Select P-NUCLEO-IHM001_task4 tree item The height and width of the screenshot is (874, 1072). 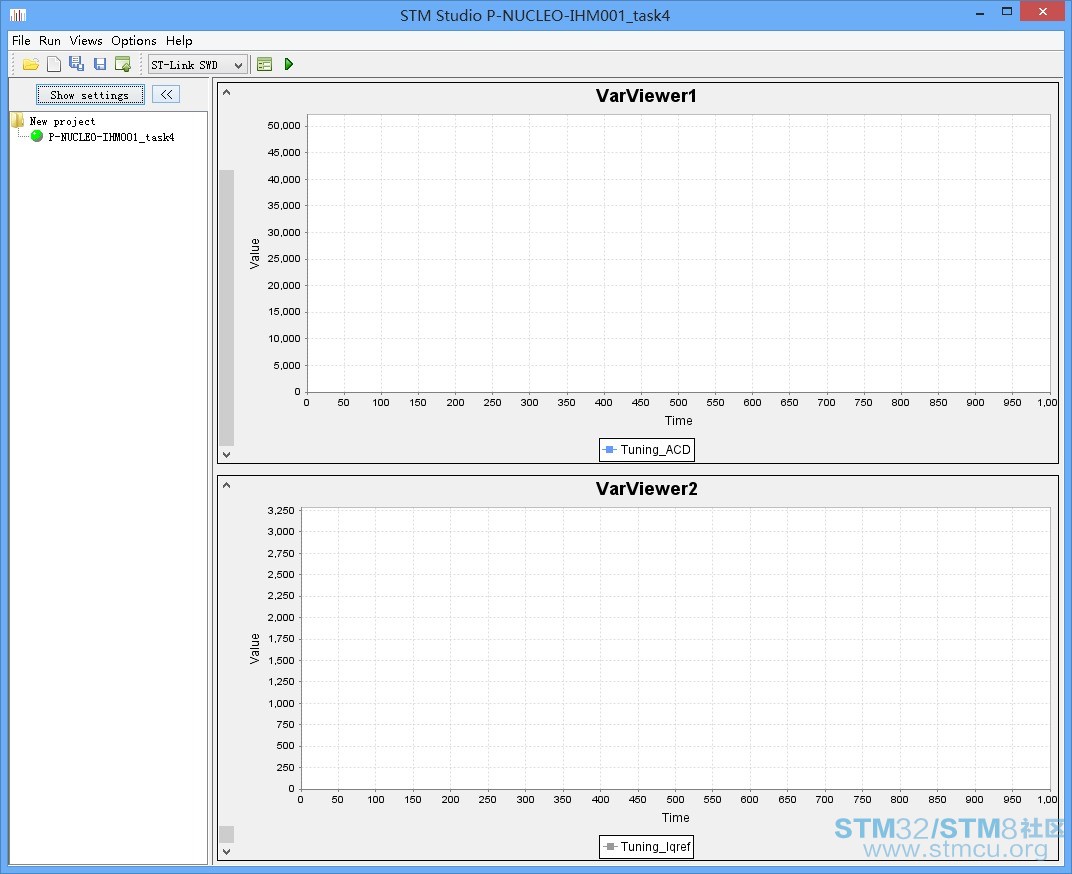pyautogui.click(x=111, y=137)
